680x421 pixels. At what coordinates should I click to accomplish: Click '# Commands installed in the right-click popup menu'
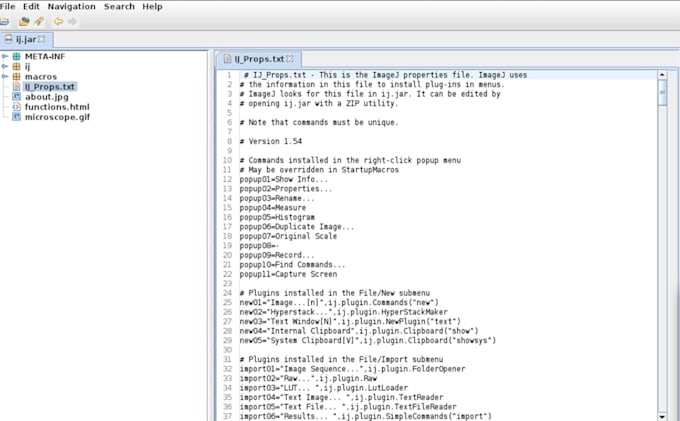click(x=350, y=160)
